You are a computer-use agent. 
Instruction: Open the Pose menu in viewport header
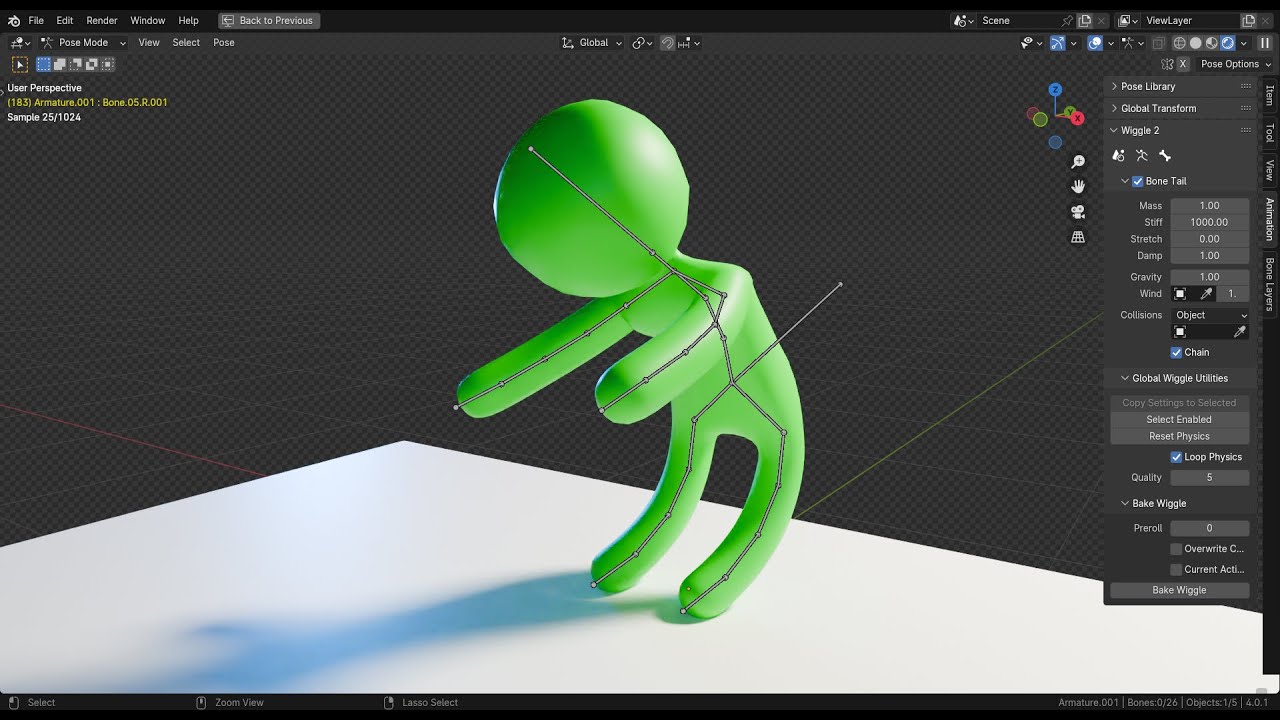click(x=224, y=43)
